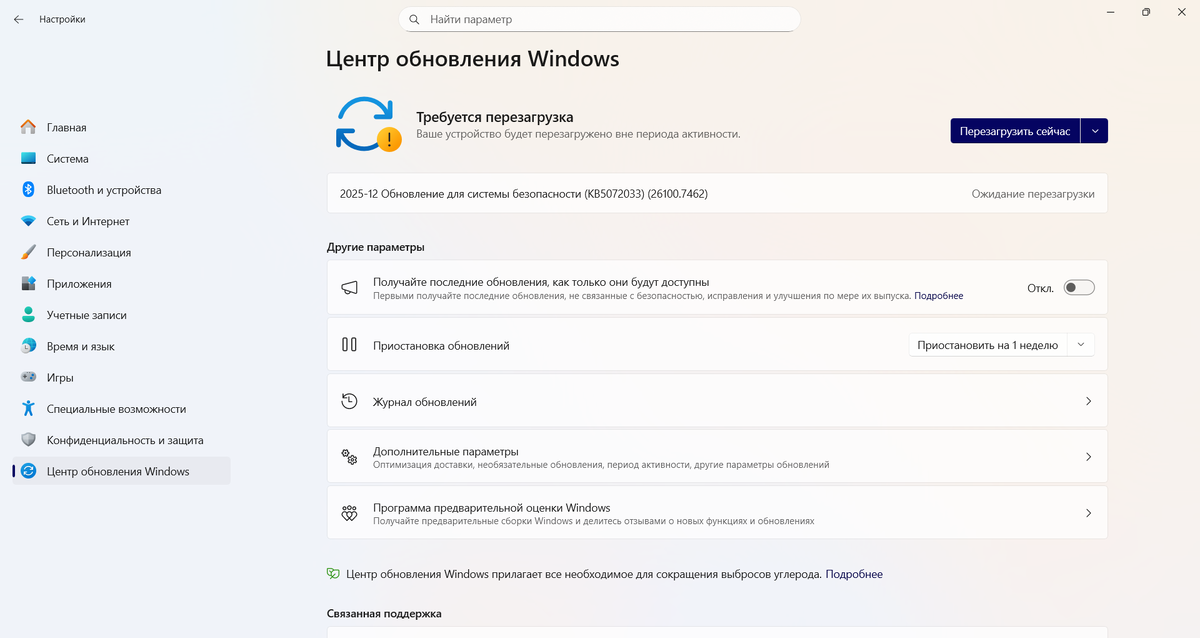Open the Windows Insider Program row

[x=716, y=513]
